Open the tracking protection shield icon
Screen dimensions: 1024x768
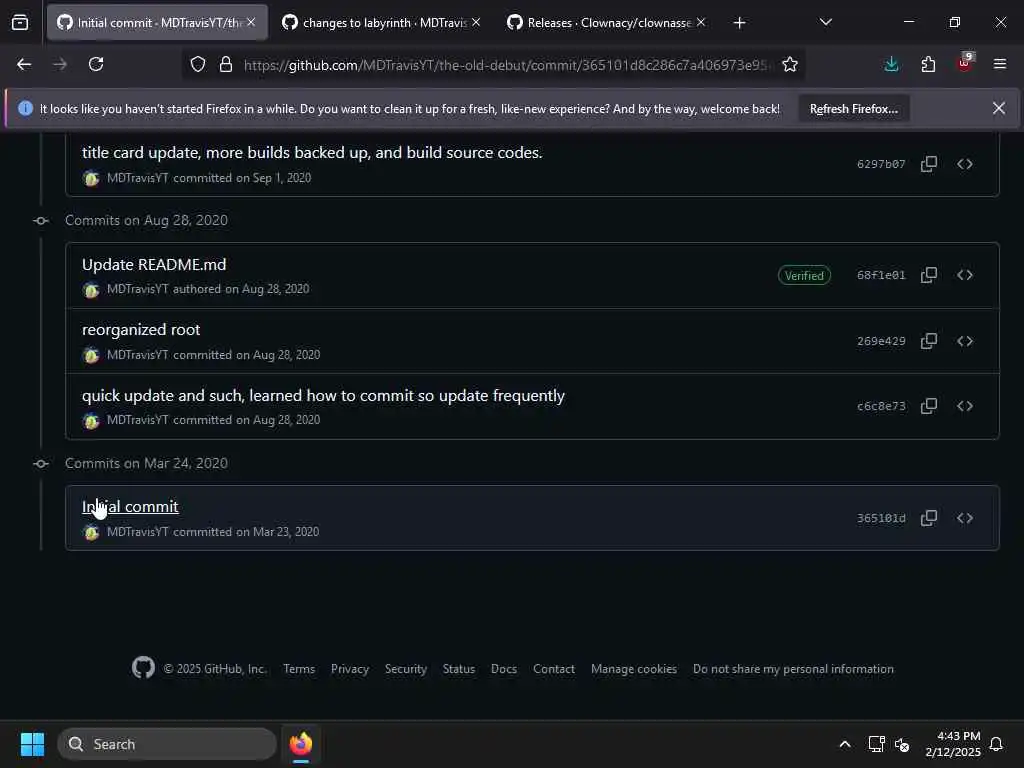(x=198, y=64)
